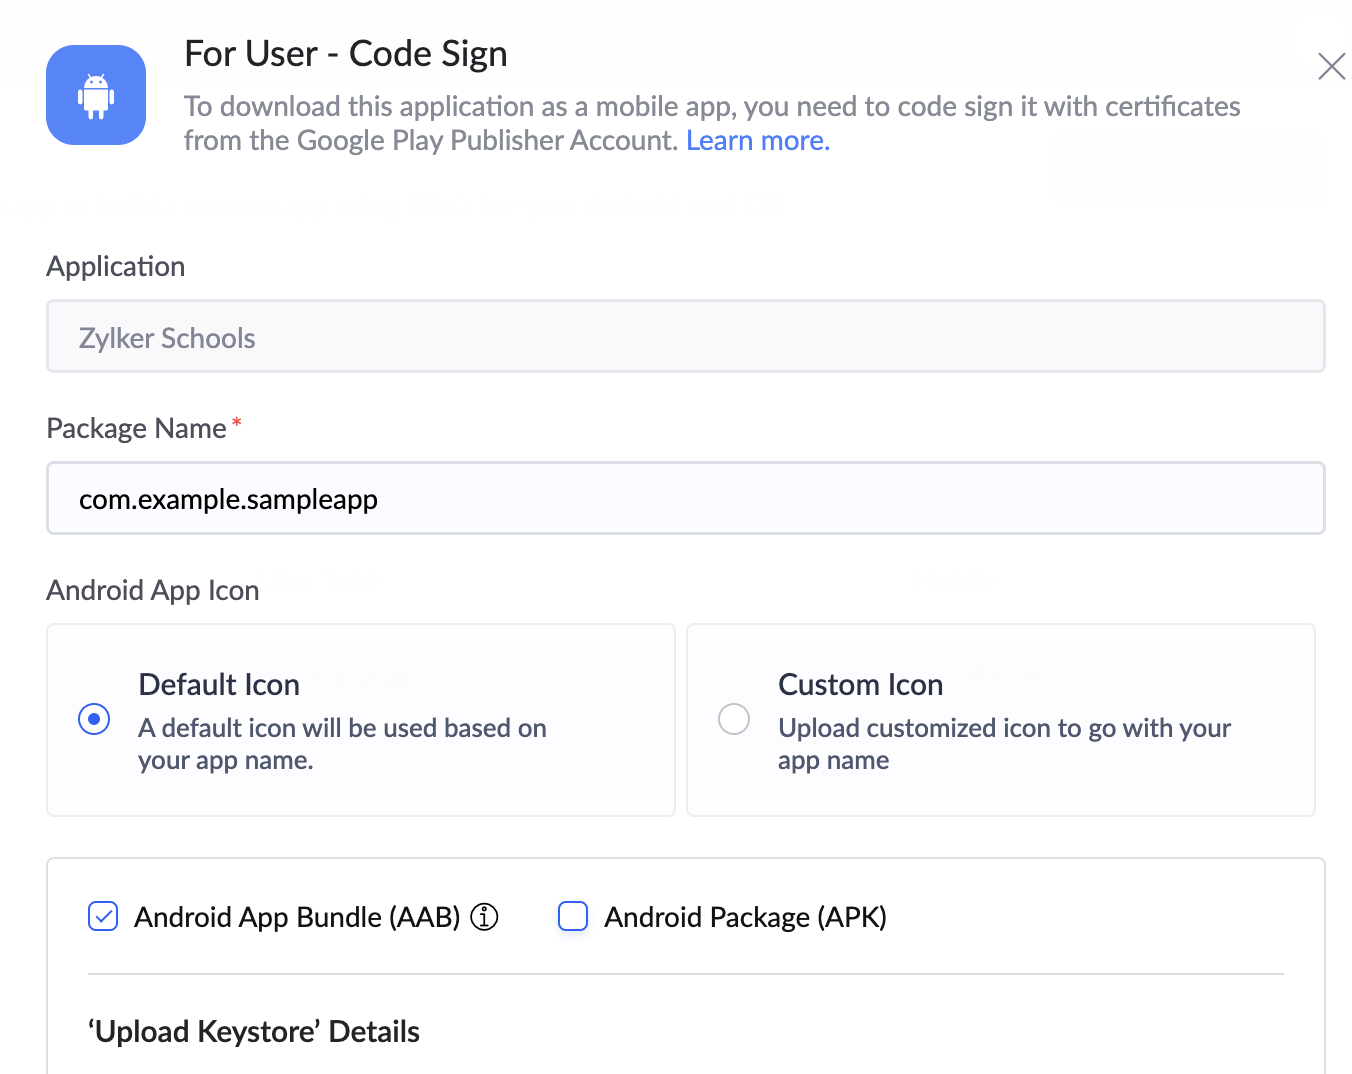This screenshot has width=1352, height=1074.
Task: Click the Zylker Schools application field
Action: click(685, 337)
